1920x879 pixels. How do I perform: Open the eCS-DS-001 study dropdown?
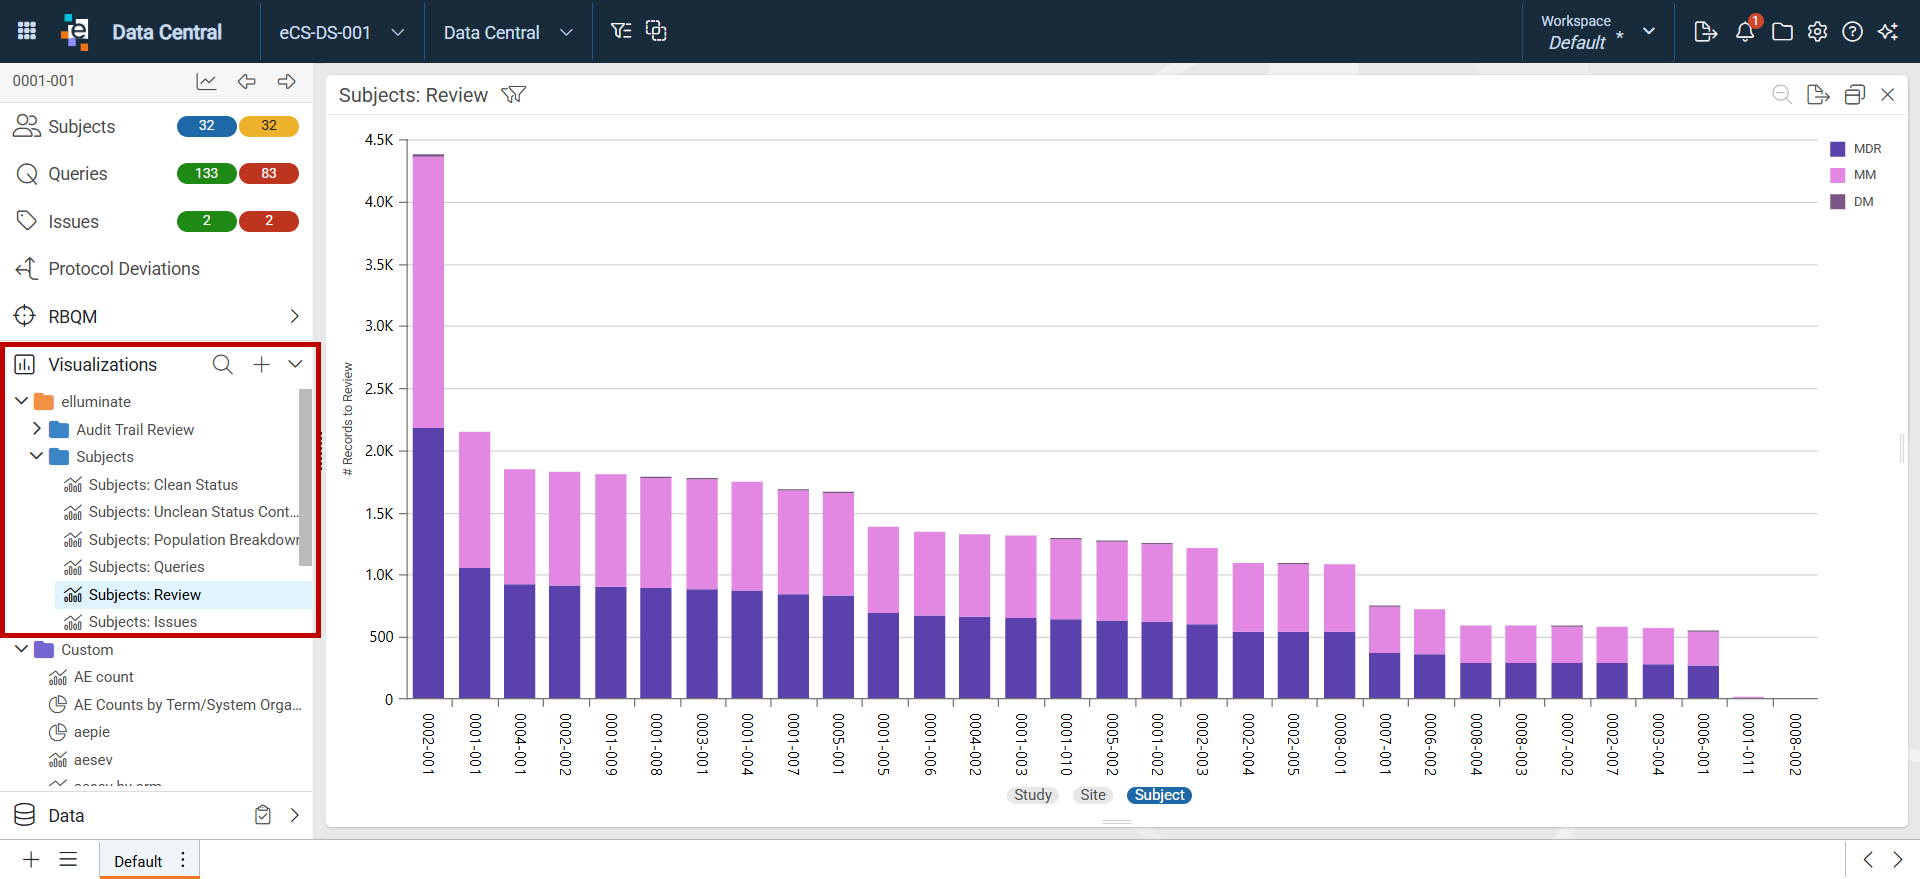(x=342, y=32)
